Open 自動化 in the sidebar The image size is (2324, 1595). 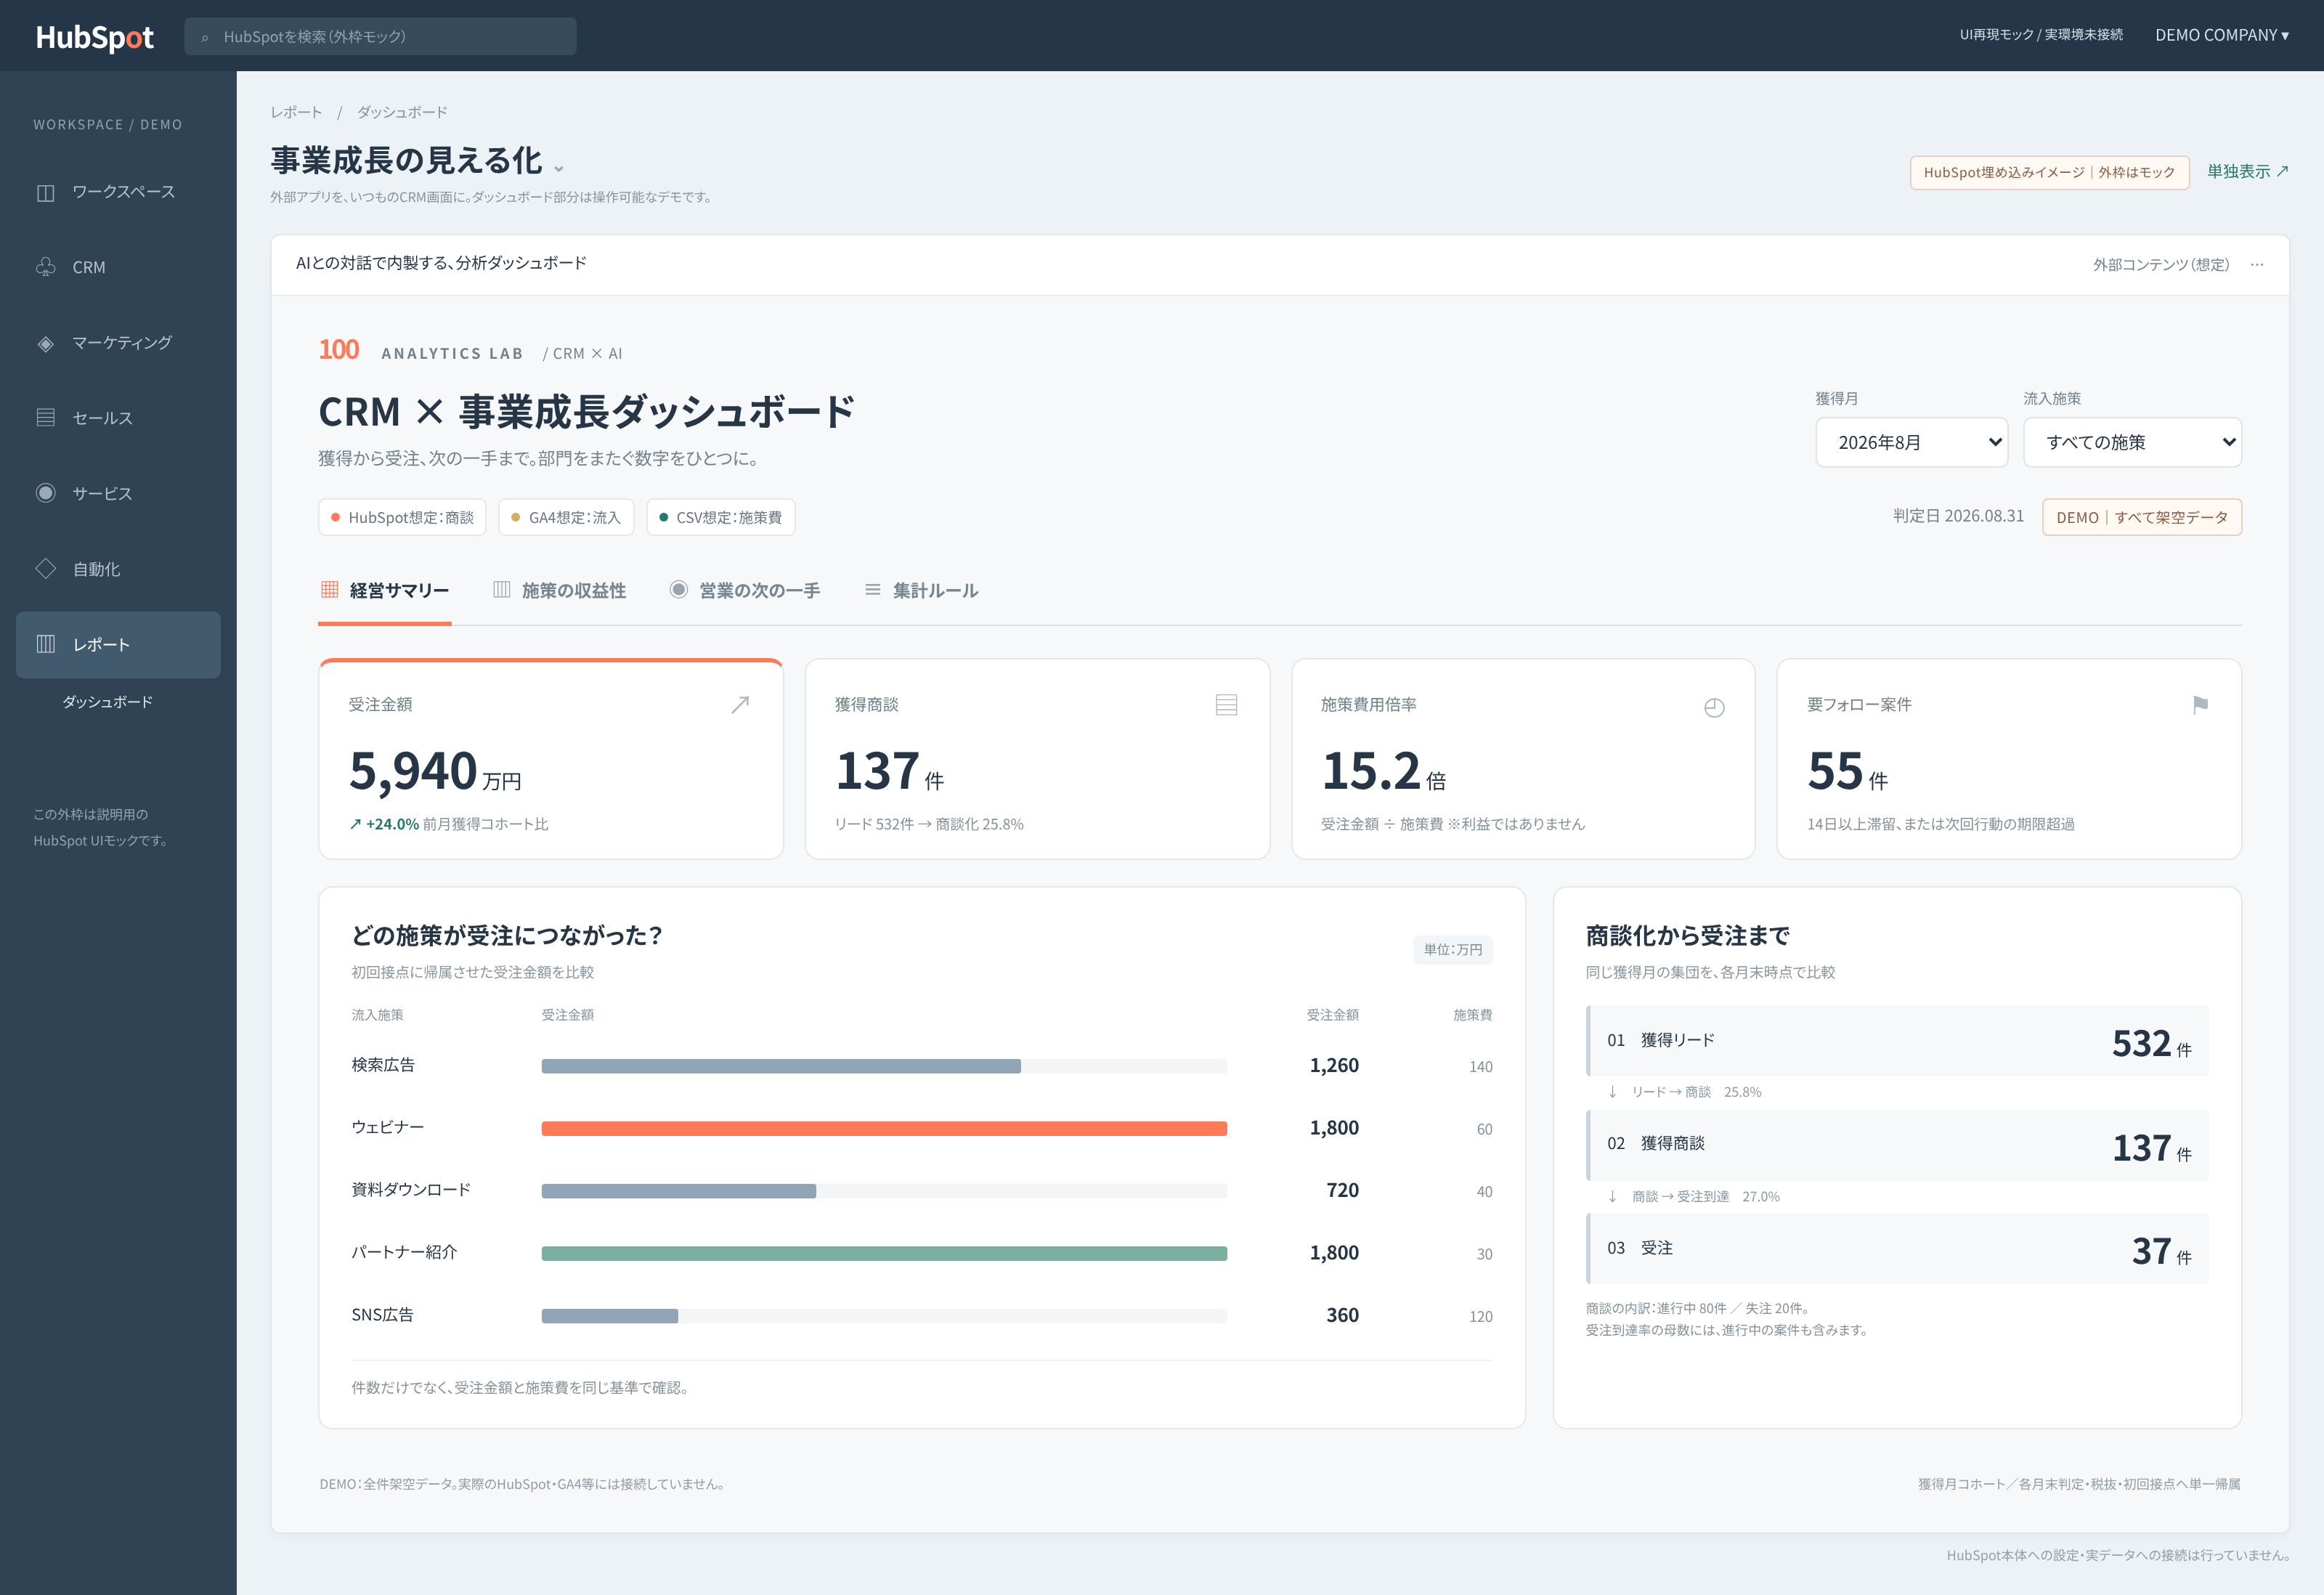click(x=118, y=569)
